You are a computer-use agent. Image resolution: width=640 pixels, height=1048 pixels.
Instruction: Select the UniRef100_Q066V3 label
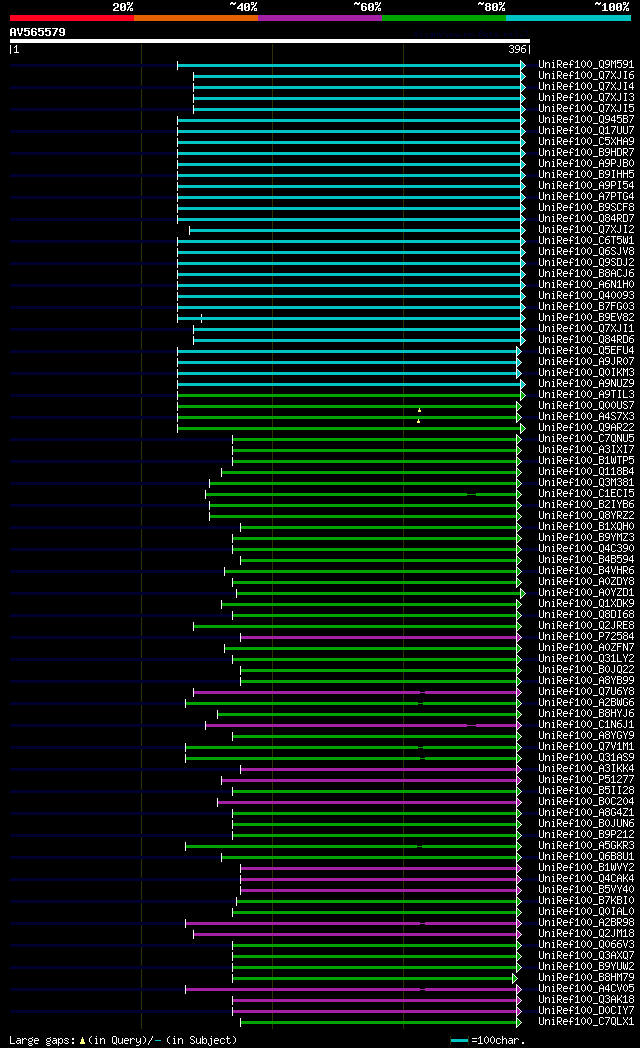click(586, 945)
